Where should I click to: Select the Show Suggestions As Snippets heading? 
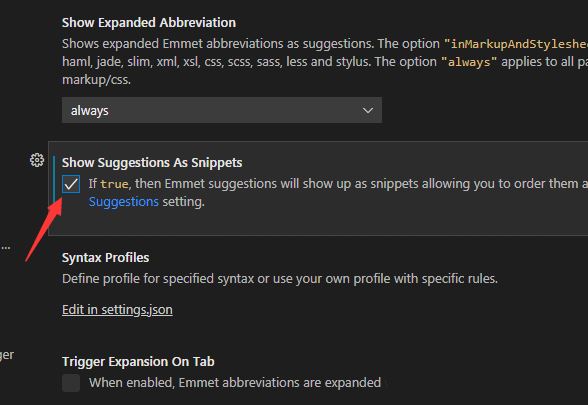(x=152, y=163)
